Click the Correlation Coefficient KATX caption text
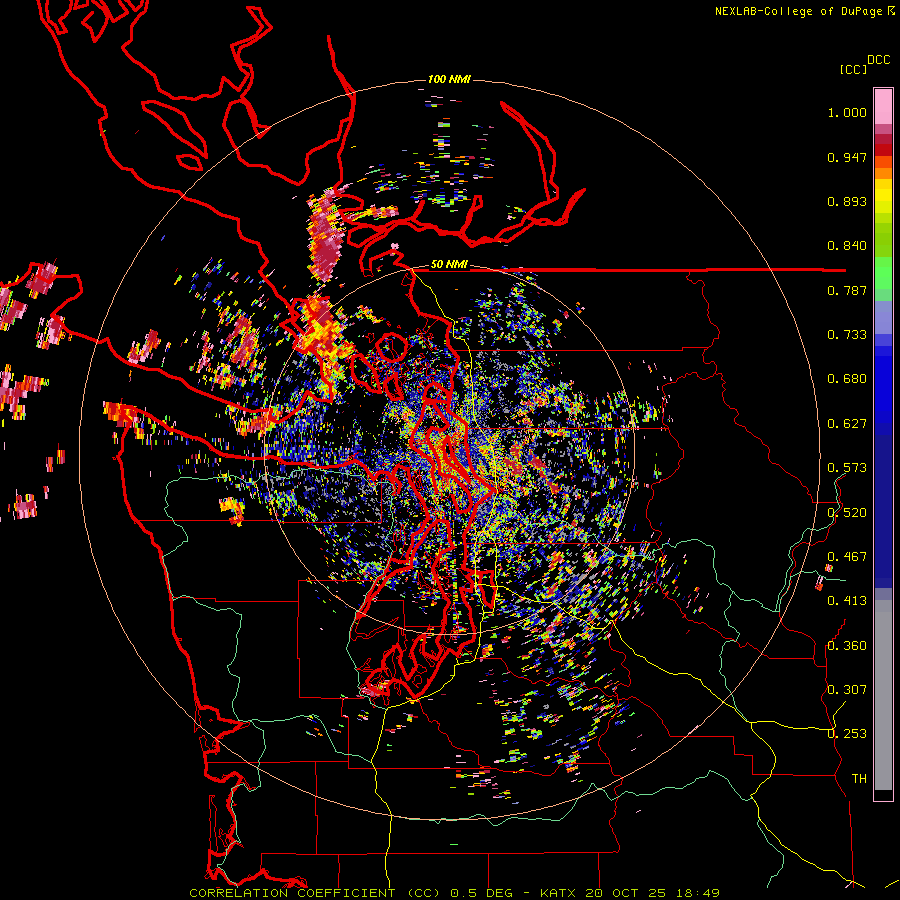The image size is (900, 900). tap(454, 893)
